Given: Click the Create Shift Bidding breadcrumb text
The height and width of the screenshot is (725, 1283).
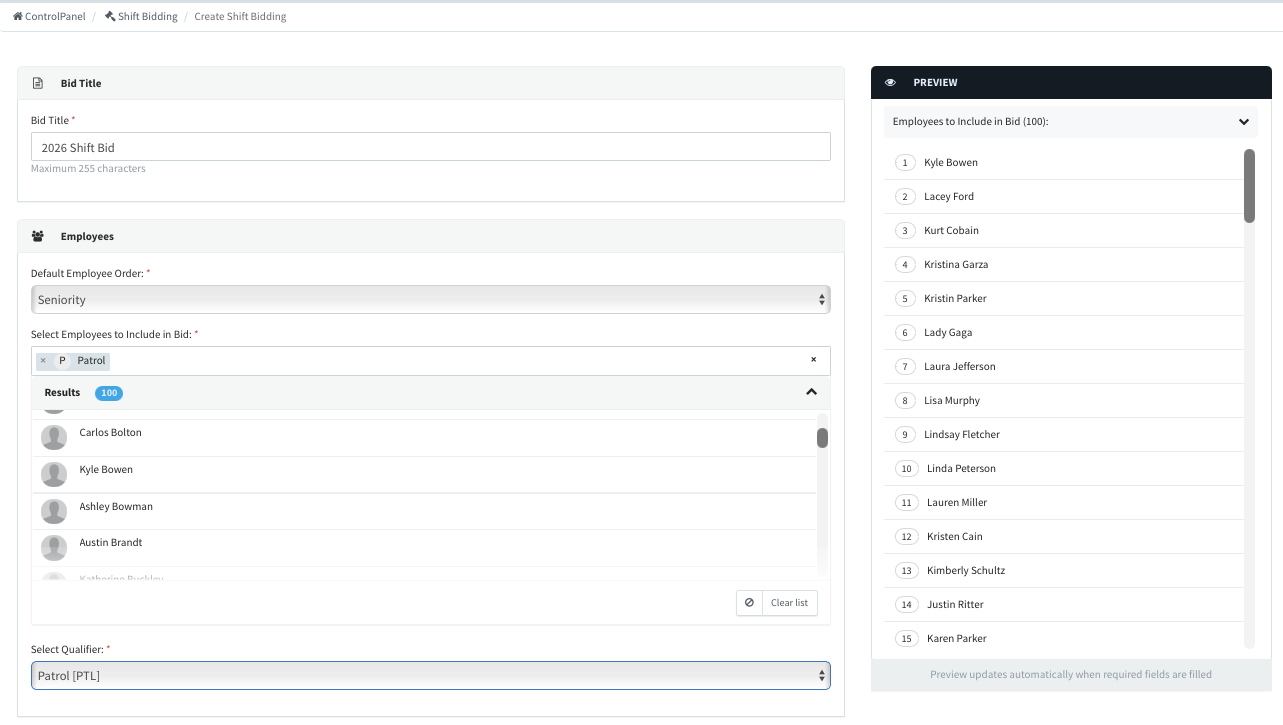Looking at the screenshot, I should click(240, 17).
